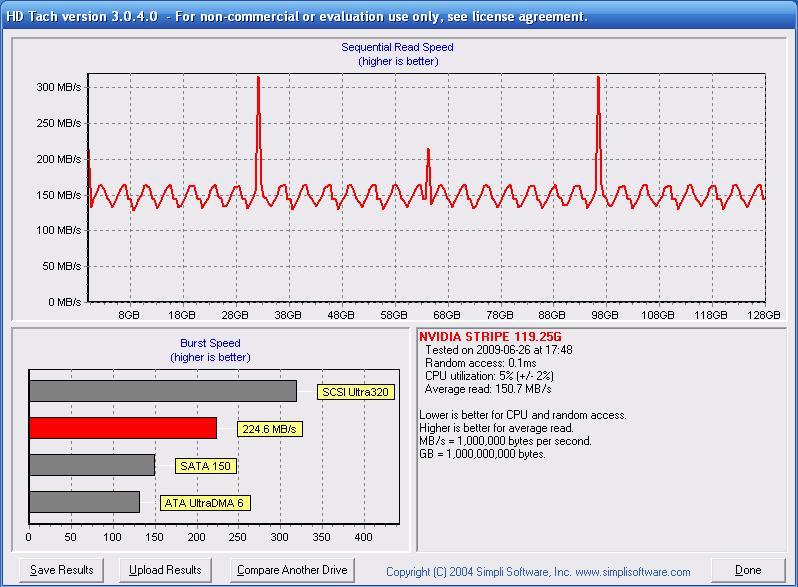Click the HD Tach title bar
798x587 pixels.
(x=399, y=16)
